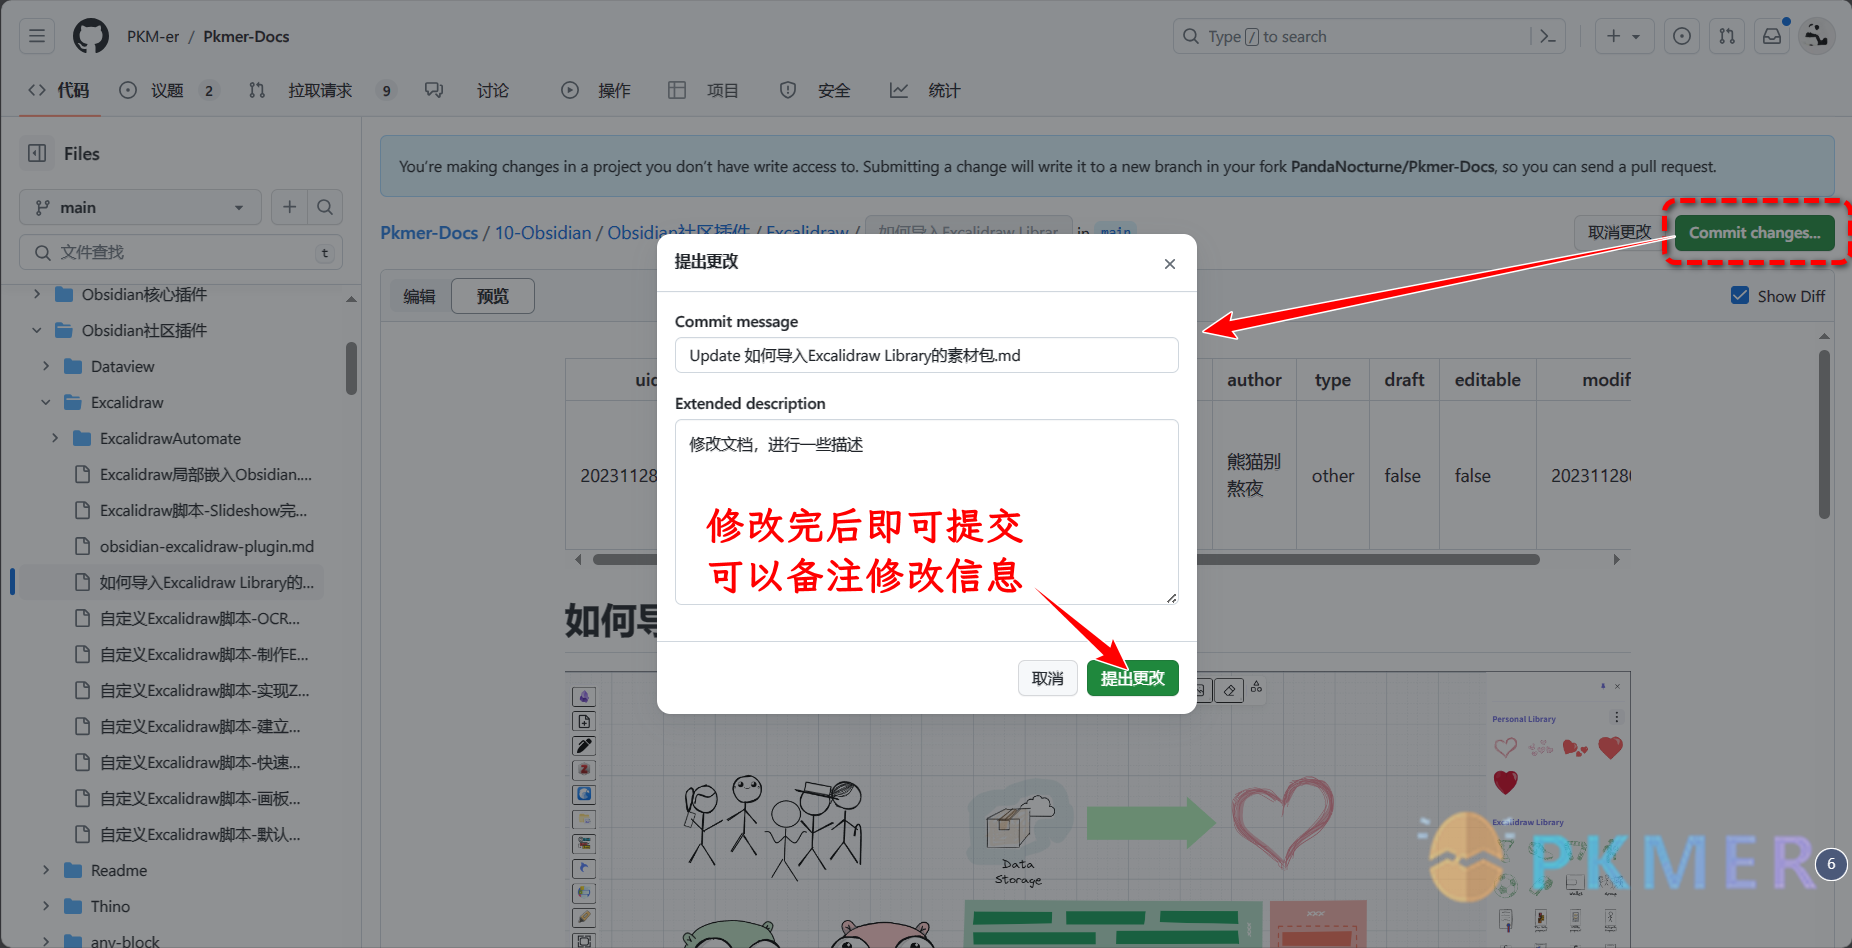Toggle the Show Diff checkbox

[x=1740, y=296]
